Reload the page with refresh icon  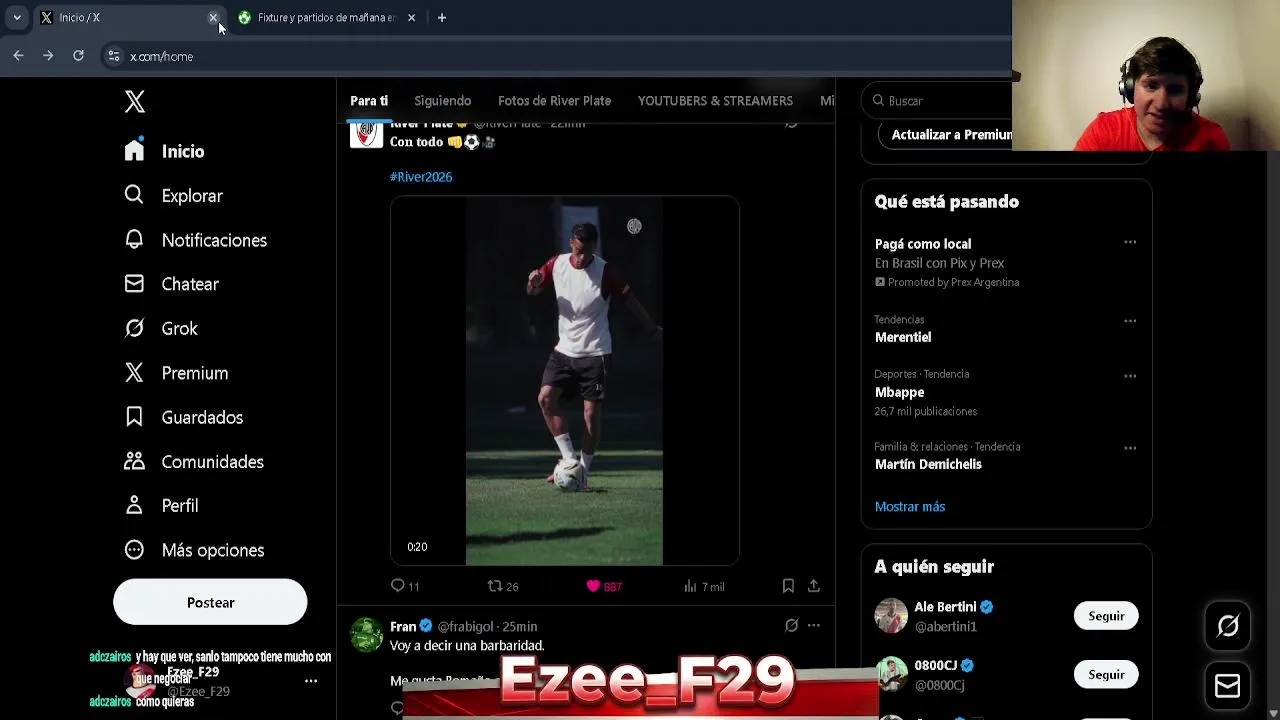78,56
